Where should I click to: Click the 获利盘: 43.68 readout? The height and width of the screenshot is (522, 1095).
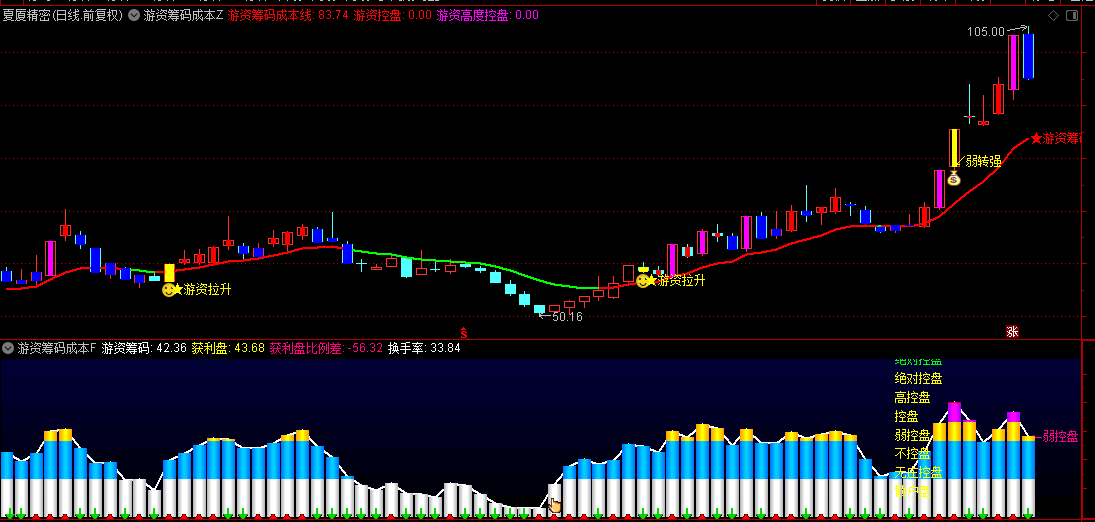click(228, 348)
